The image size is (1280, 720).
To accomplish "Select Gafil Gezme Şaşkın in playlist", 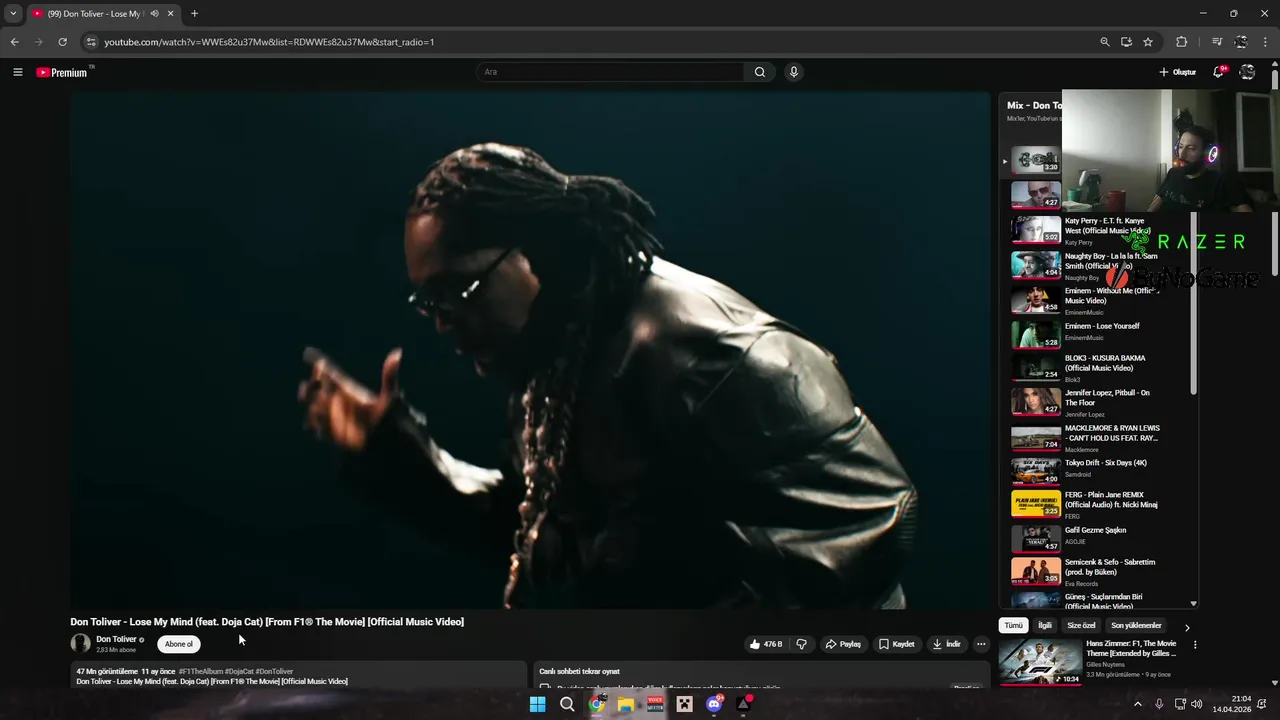I will point(1097,537).
